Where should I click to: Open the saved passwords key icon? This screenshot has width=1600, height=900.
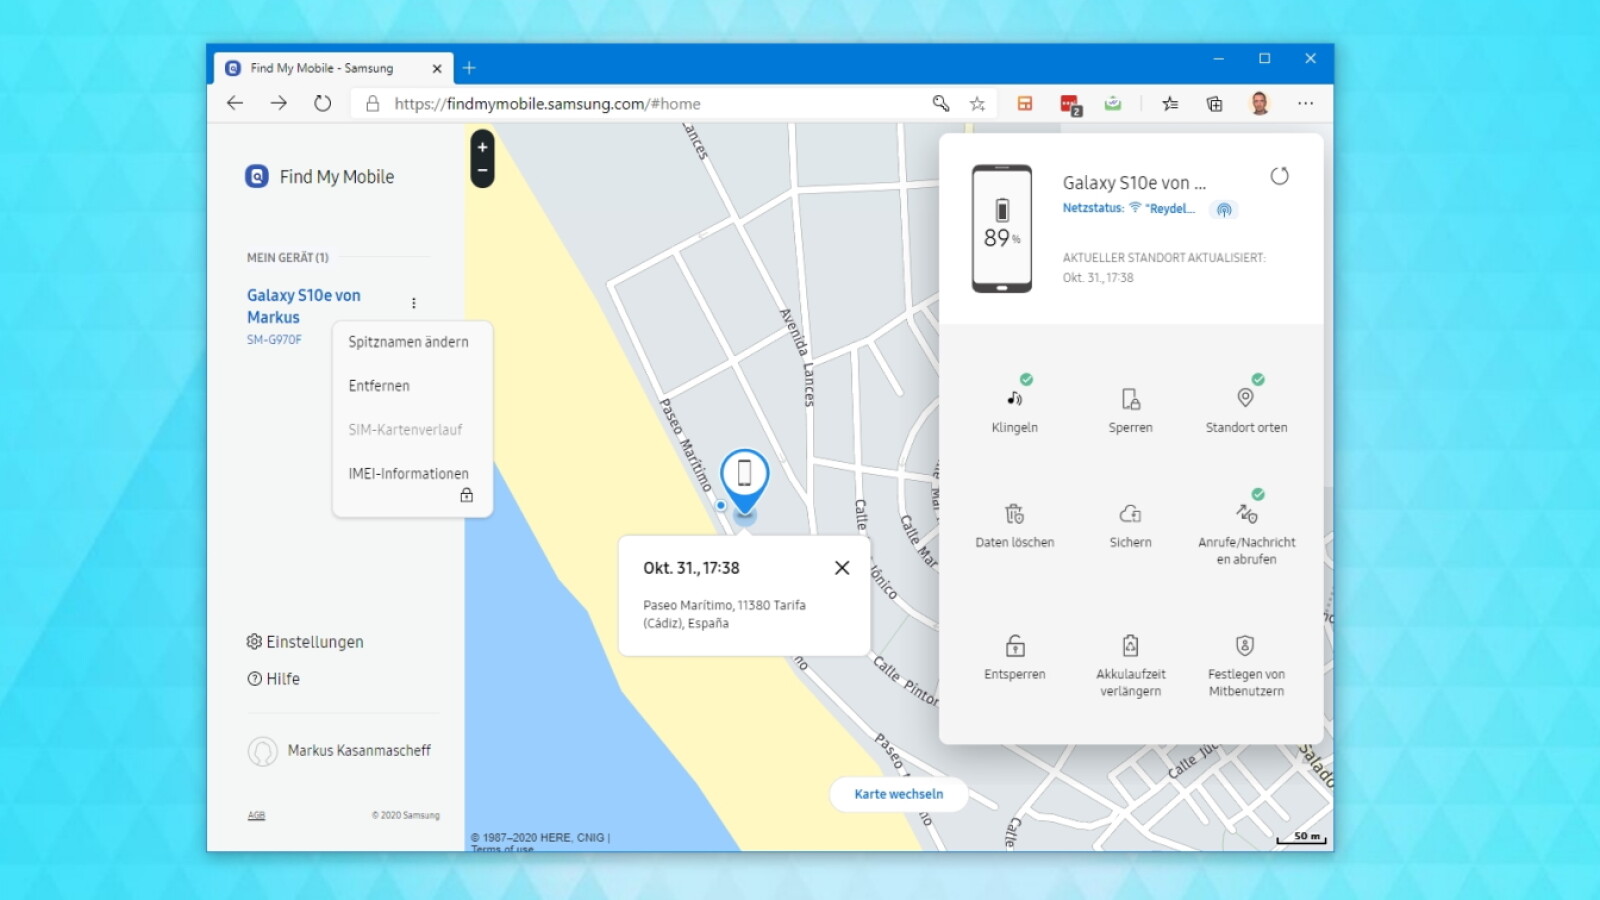(940, 103)
